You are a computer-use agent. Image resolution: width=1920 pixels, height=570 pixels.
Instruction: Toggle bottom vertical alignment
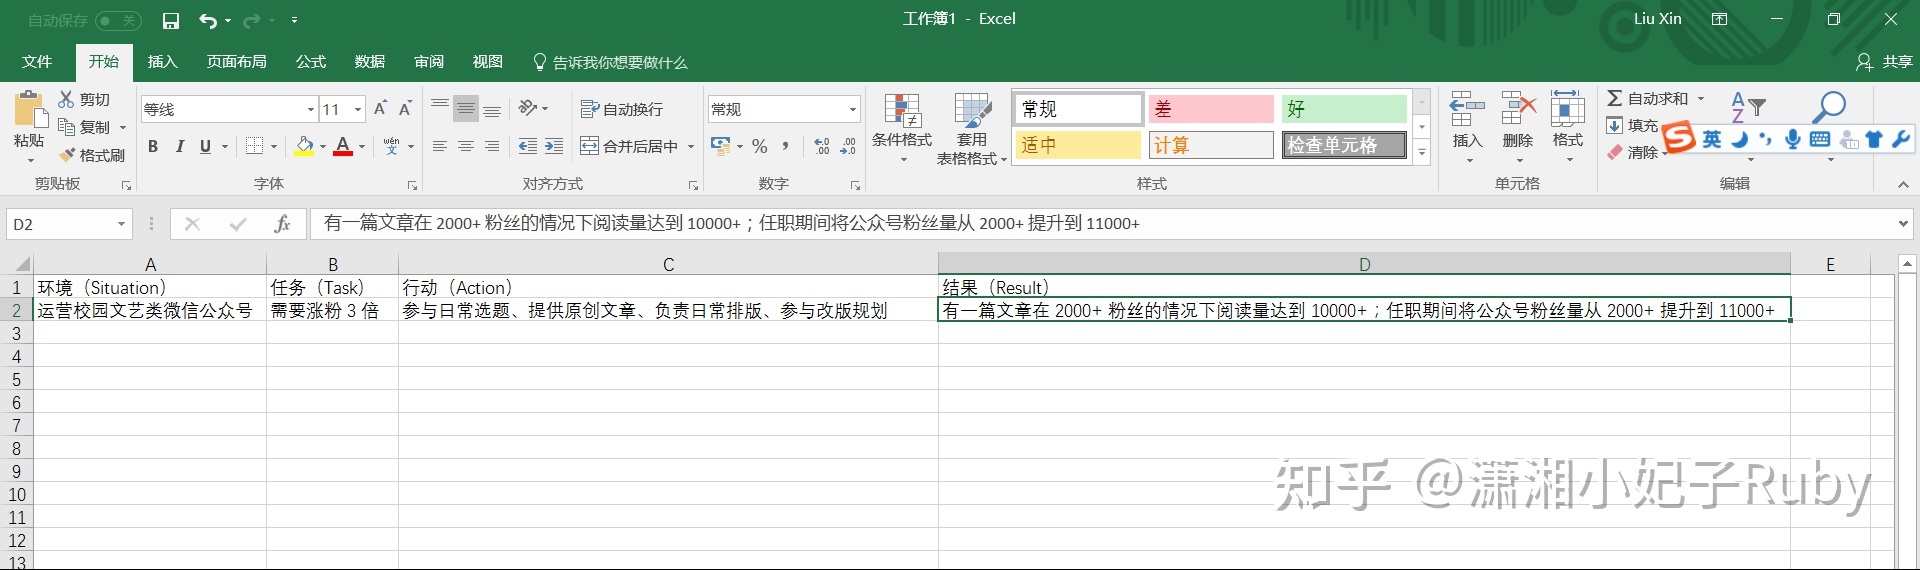[x=492, y=109]
